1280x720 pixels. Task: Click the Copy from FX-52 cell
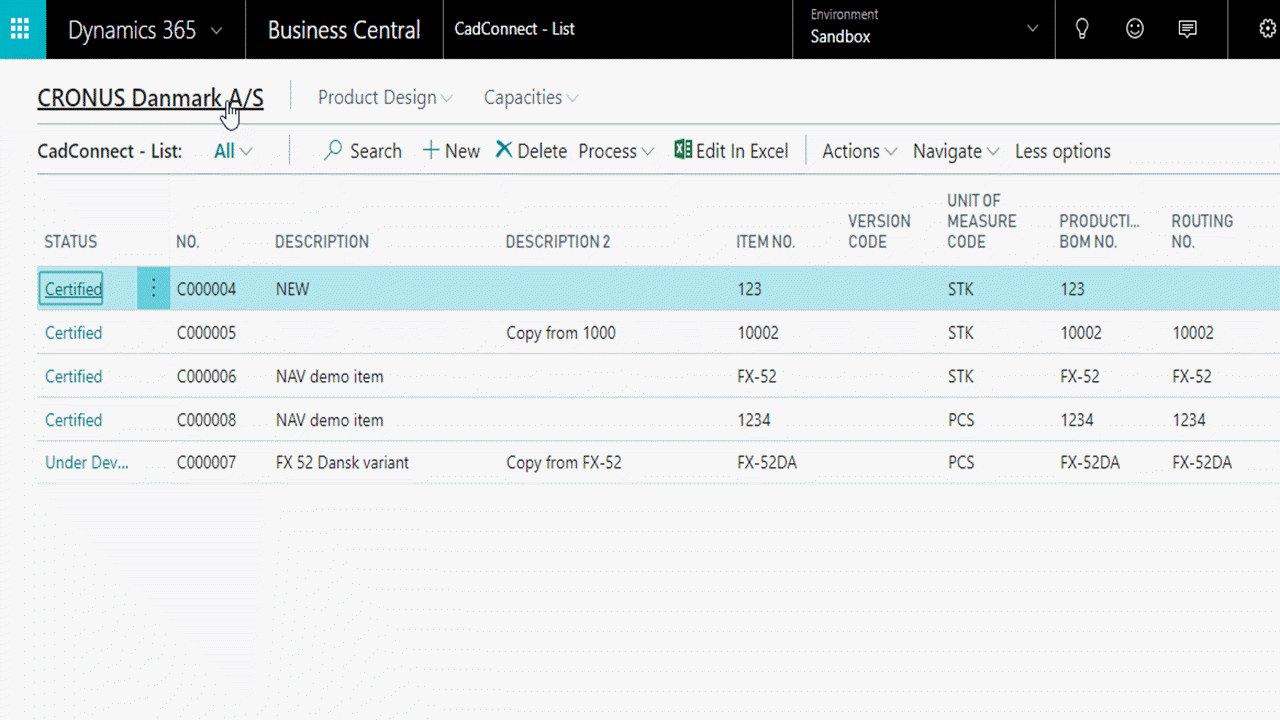point(564,463)
